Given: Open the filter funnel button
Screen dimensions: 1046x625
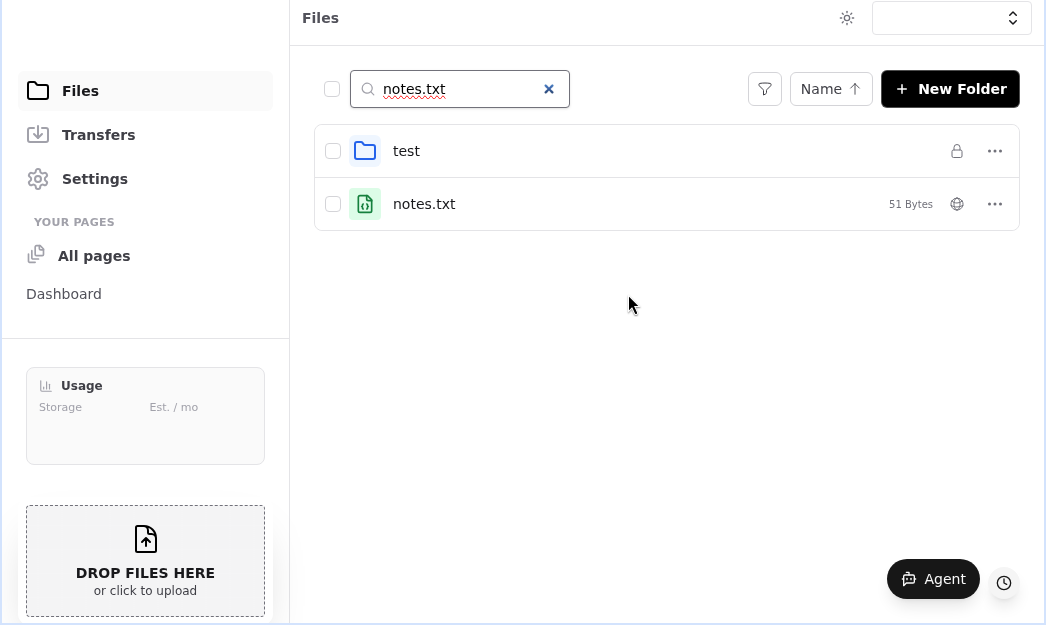Looking at the screenshot, I should (x=764, y=89).
